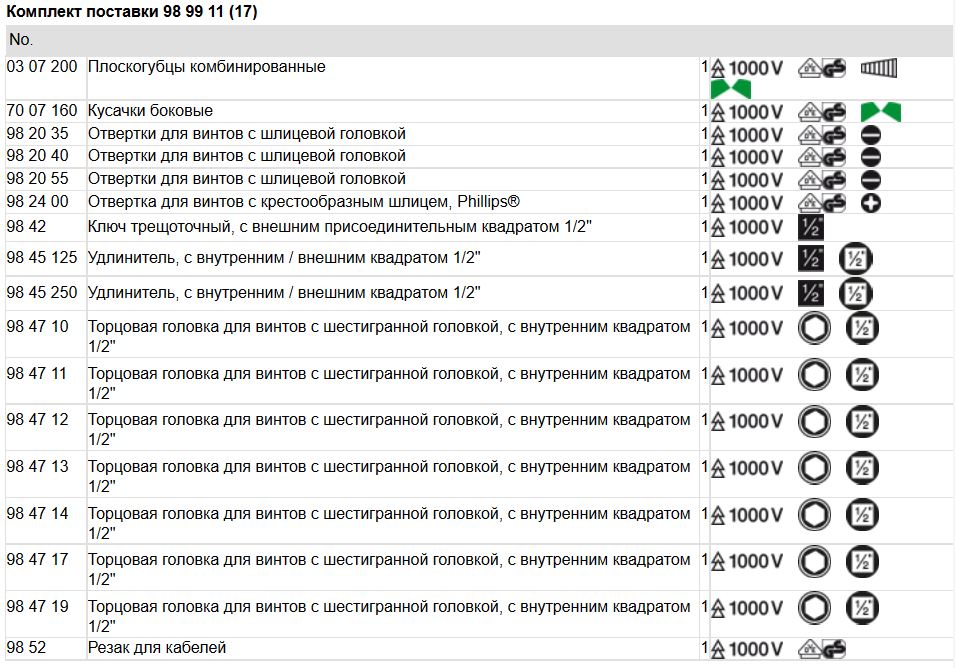Open article number 03 07 200
The image size is (955, 668).
click(x=41, y=67)
